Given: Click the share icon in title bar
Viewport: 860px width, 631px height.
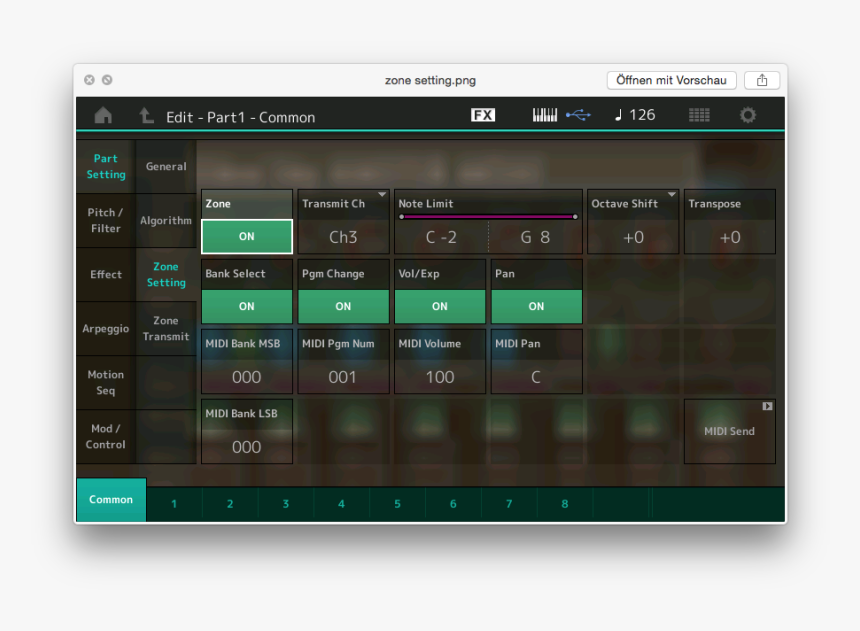Looking at the screenshot, I should [762, 80].
